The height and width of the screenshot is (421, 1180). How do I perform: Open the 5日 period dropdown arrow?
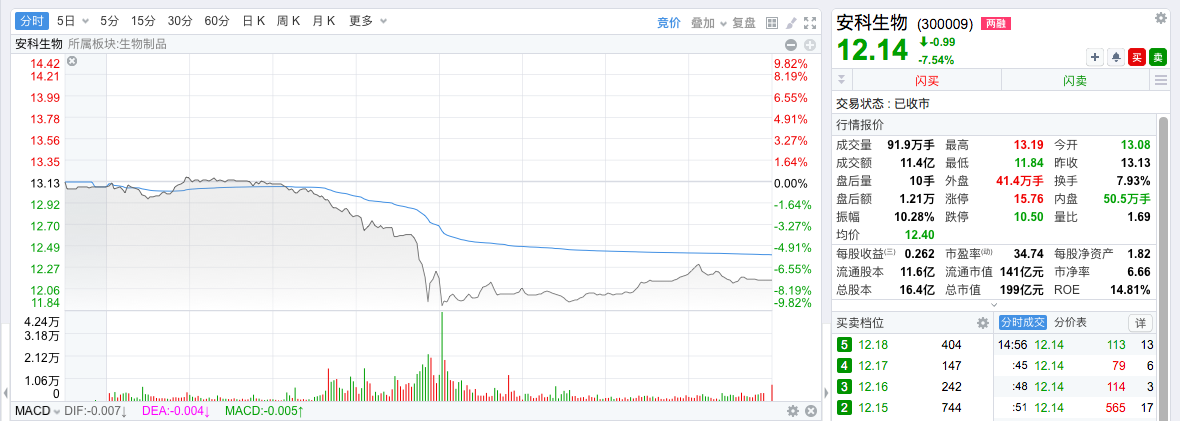tap(84, 22)
